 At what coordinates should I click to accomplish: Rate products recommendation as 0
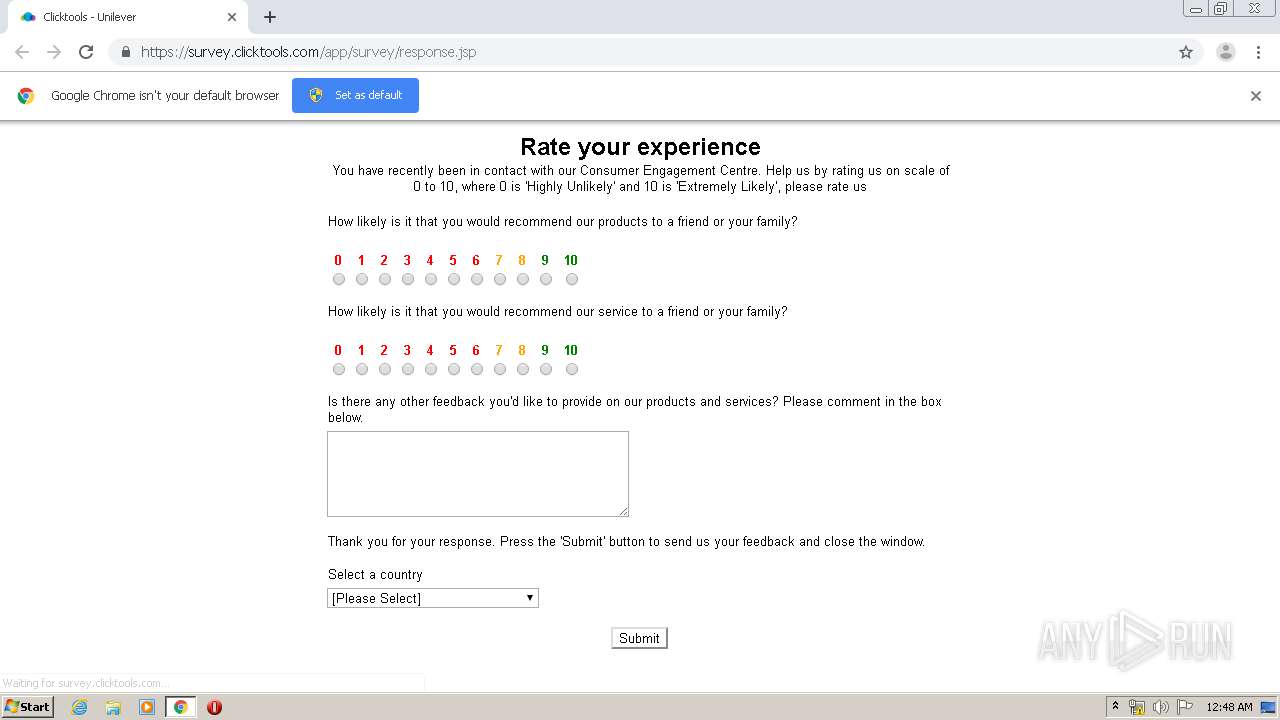339,279
